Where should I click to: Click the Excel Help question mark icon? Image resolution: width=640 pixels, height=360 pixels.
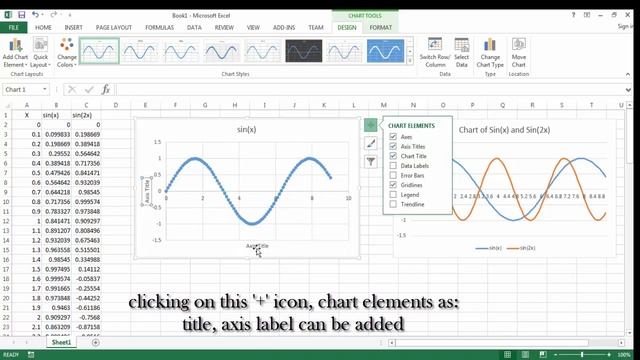[573, 15]
